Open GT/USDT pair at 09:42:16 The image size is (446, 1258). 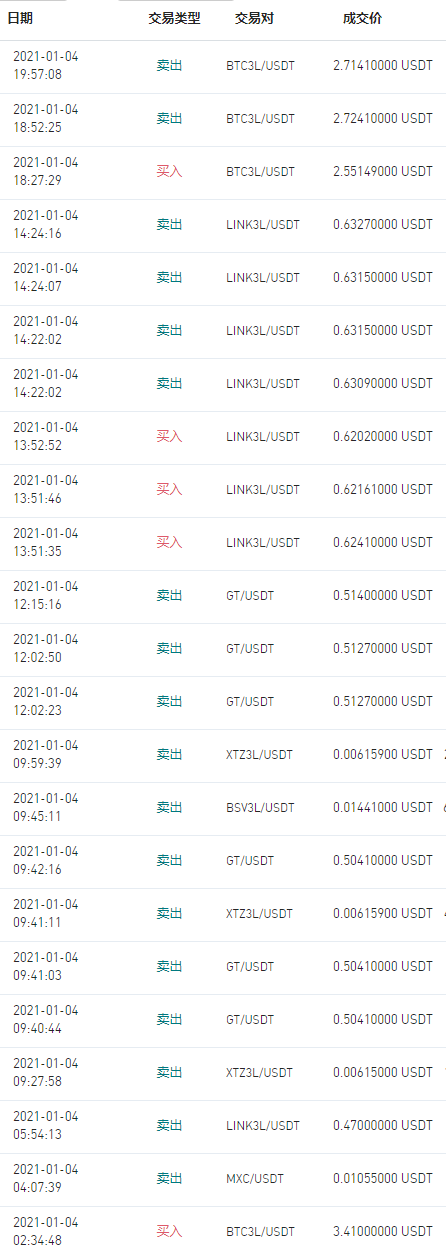[x=250, y=860]
